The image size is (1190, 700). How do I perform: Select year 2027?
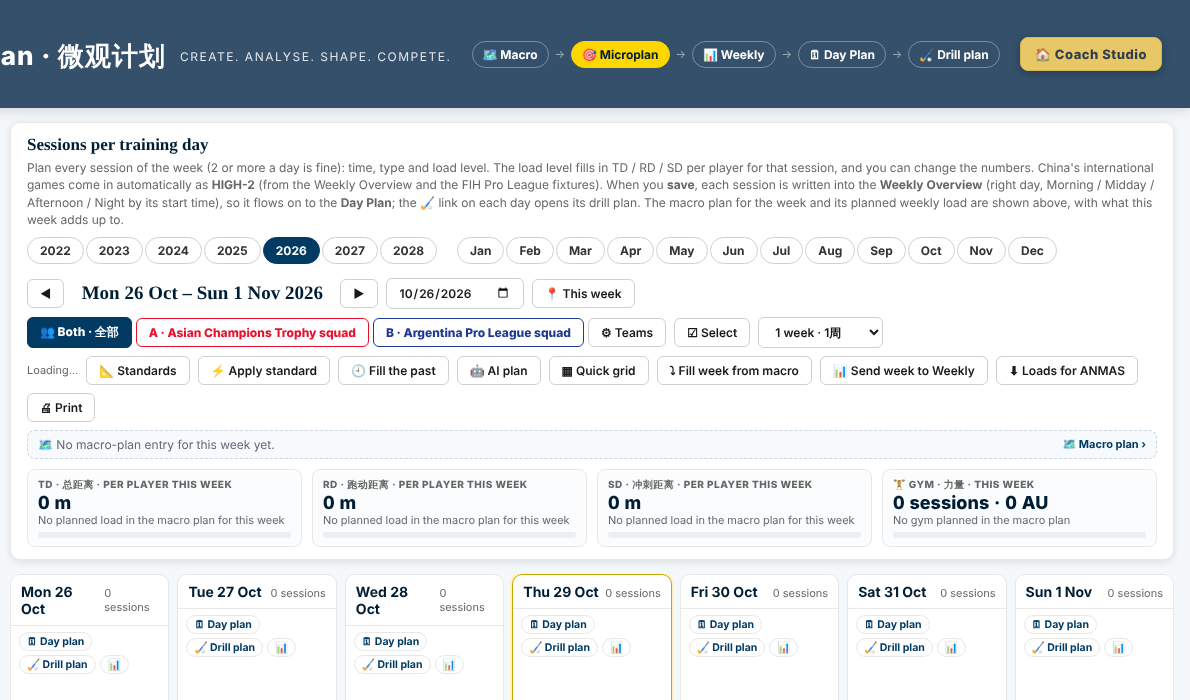click(x=350, y=251)
